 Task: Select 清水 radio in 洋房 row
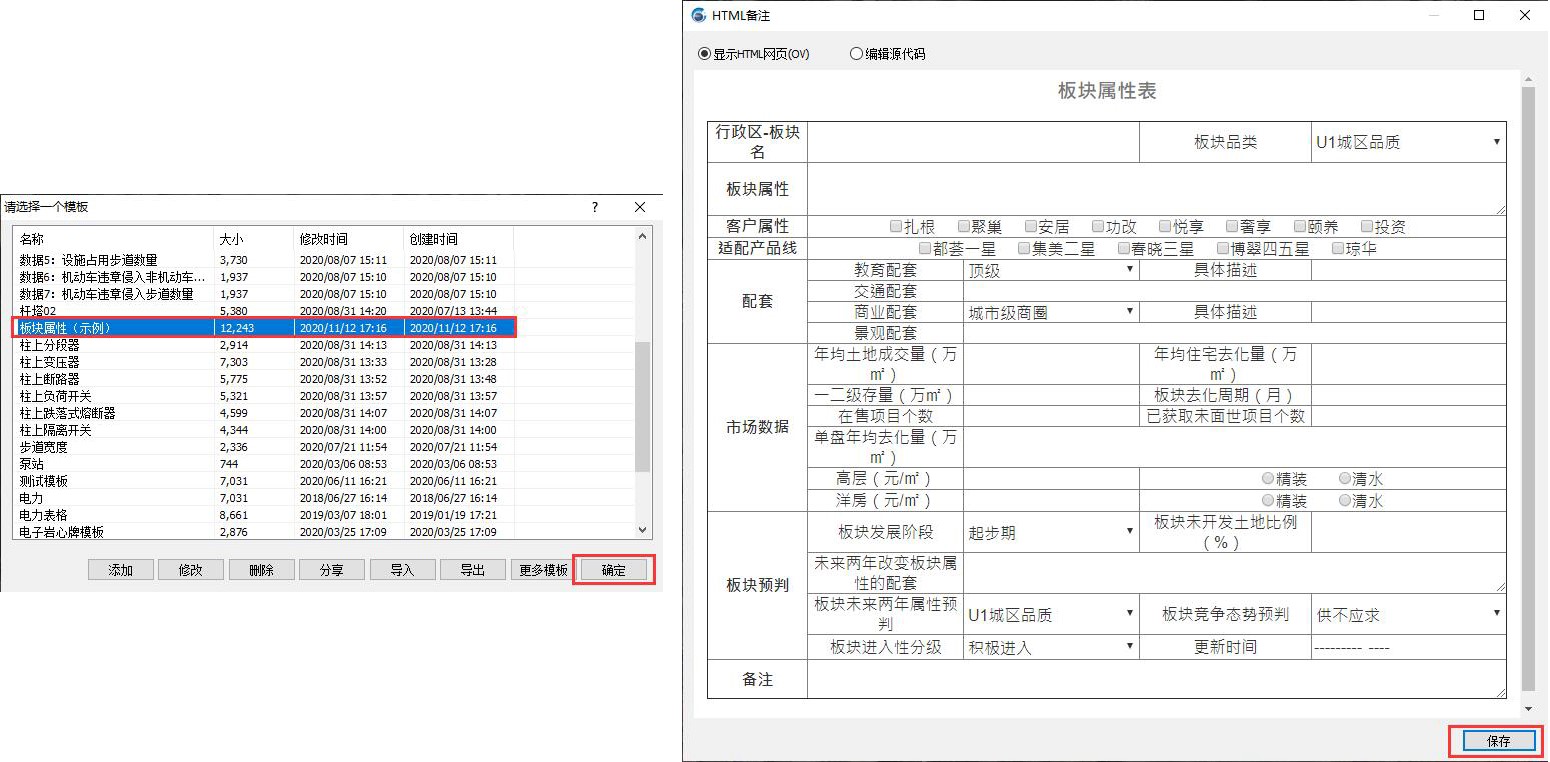click(x=1345, y=500)
